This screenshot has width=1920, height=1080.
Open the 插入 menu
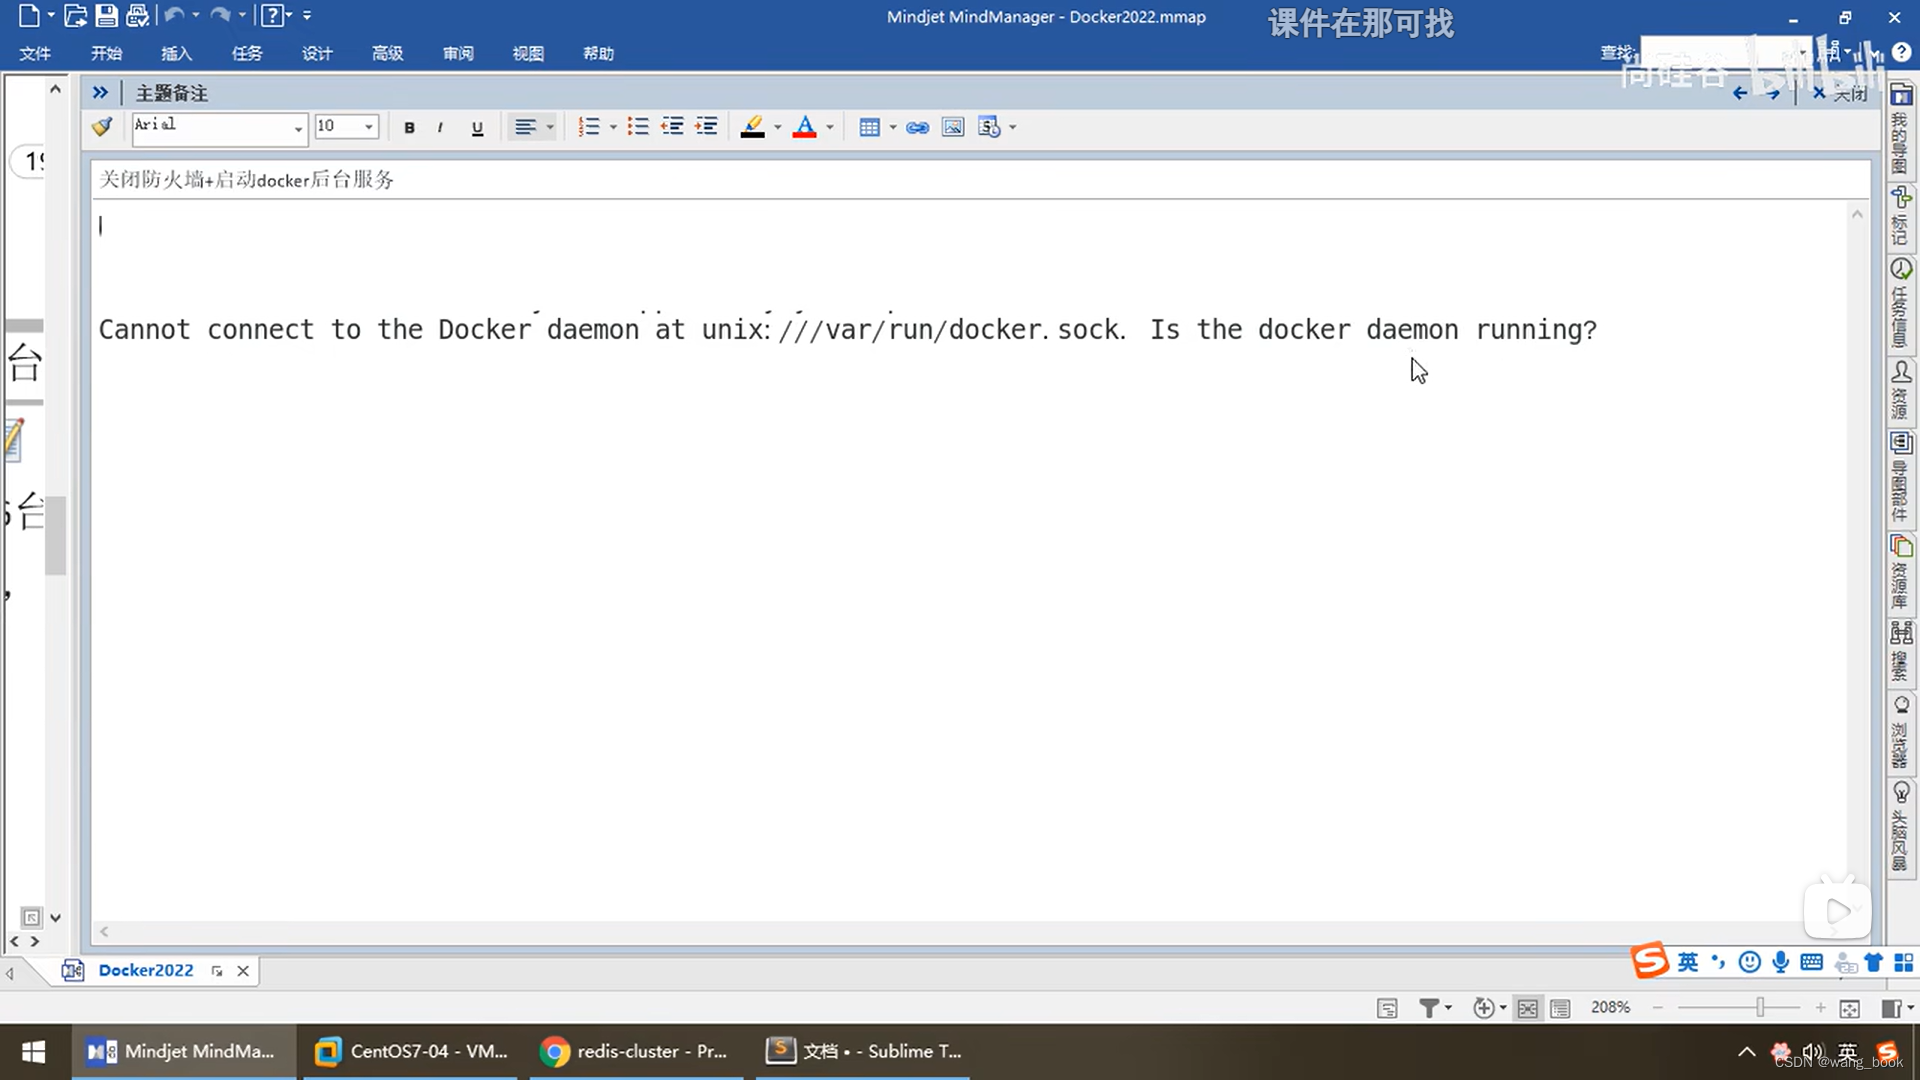click(176, 53)
